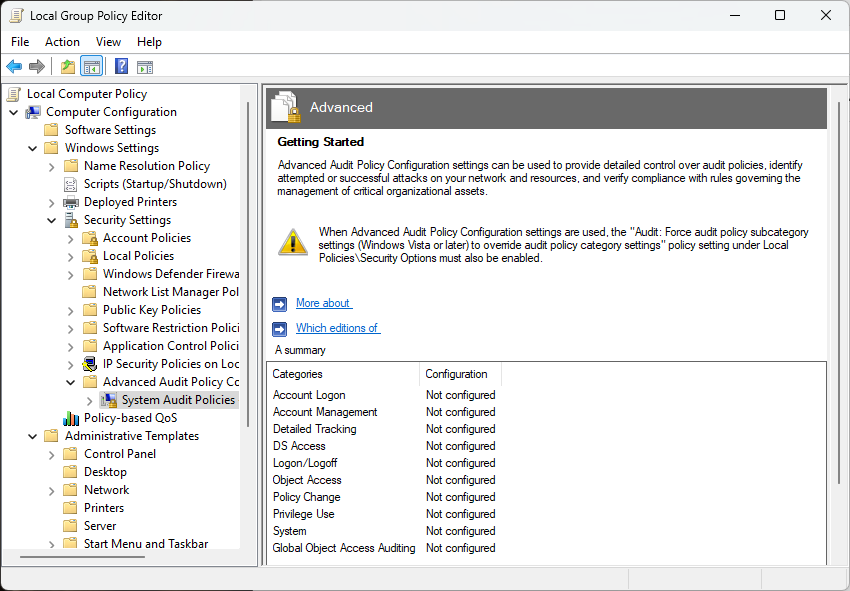
Task: Open Help using the question mark toolbar icon
Action: tap(120, 66)
